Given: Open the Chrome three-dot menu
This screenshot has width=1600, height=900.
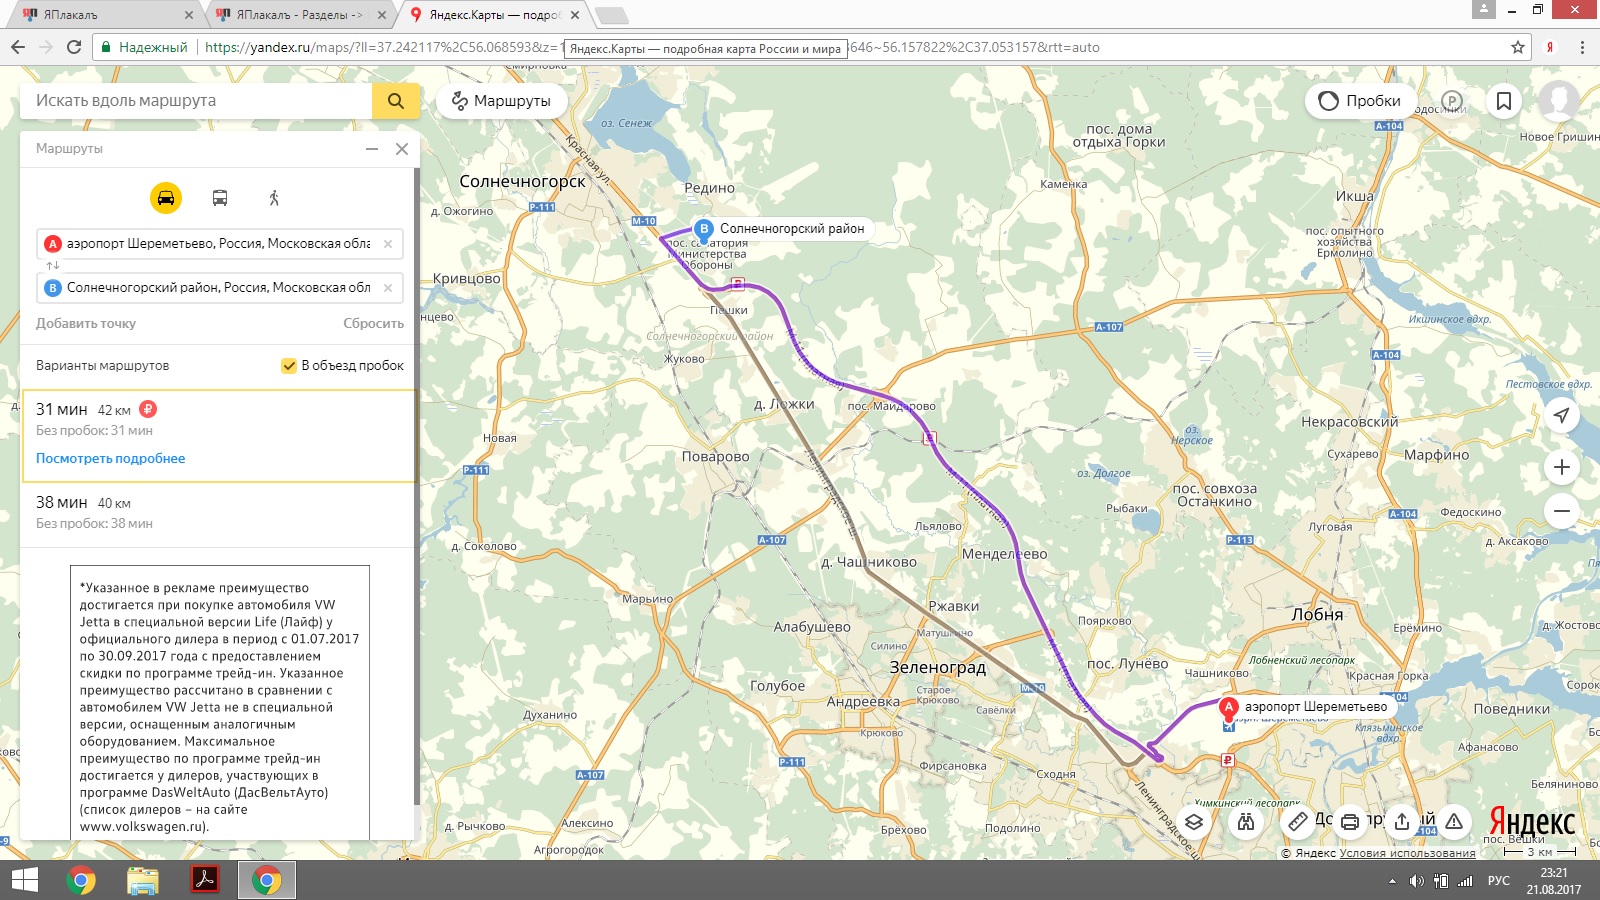Looking at the screenshot, I should pos(1582,47).
